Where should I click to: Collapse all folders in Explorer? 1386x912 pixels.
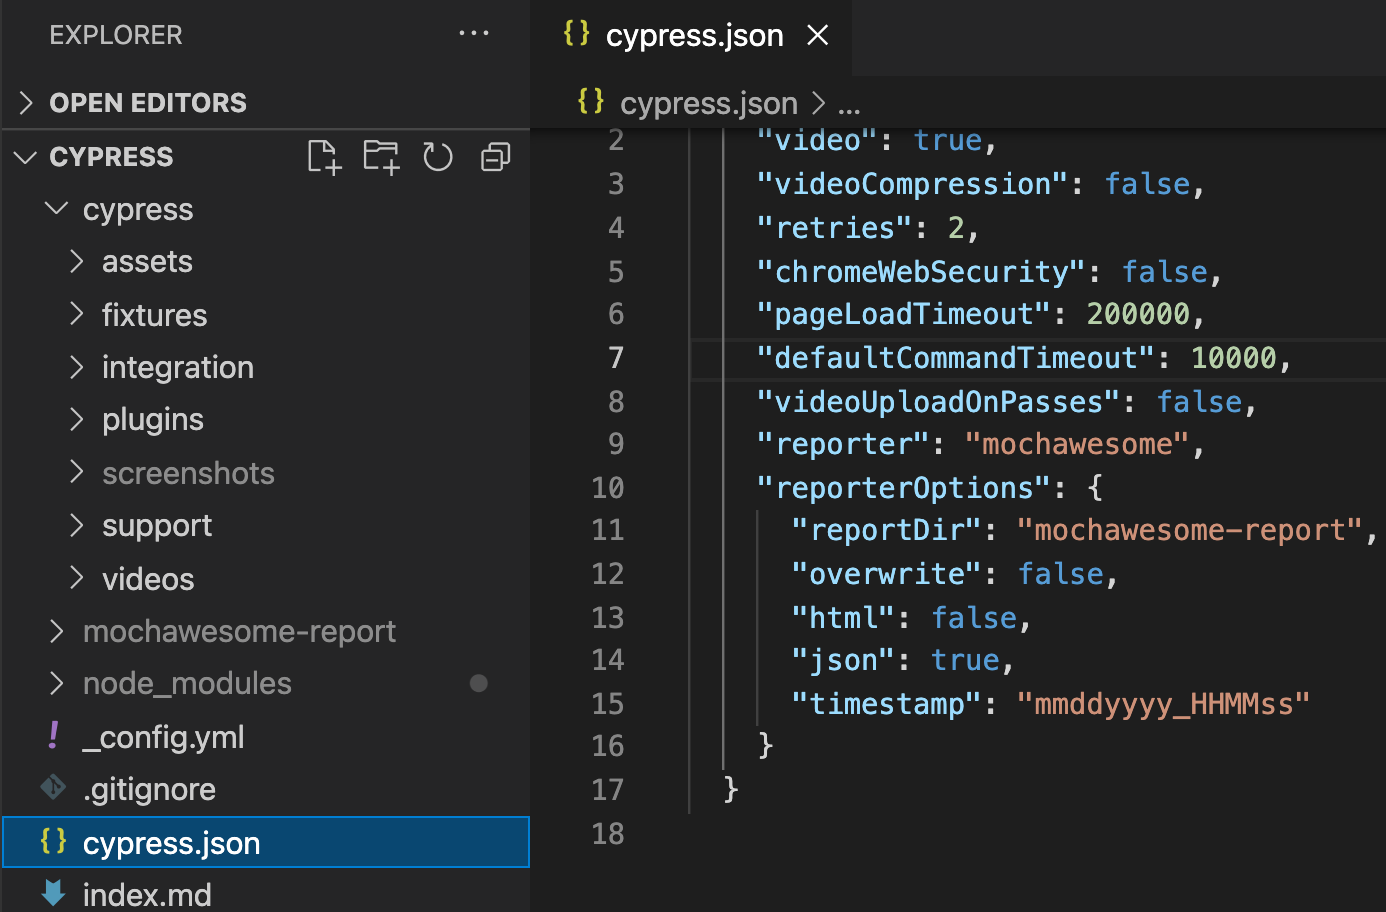pyautogui.click(x=496, y=157)
